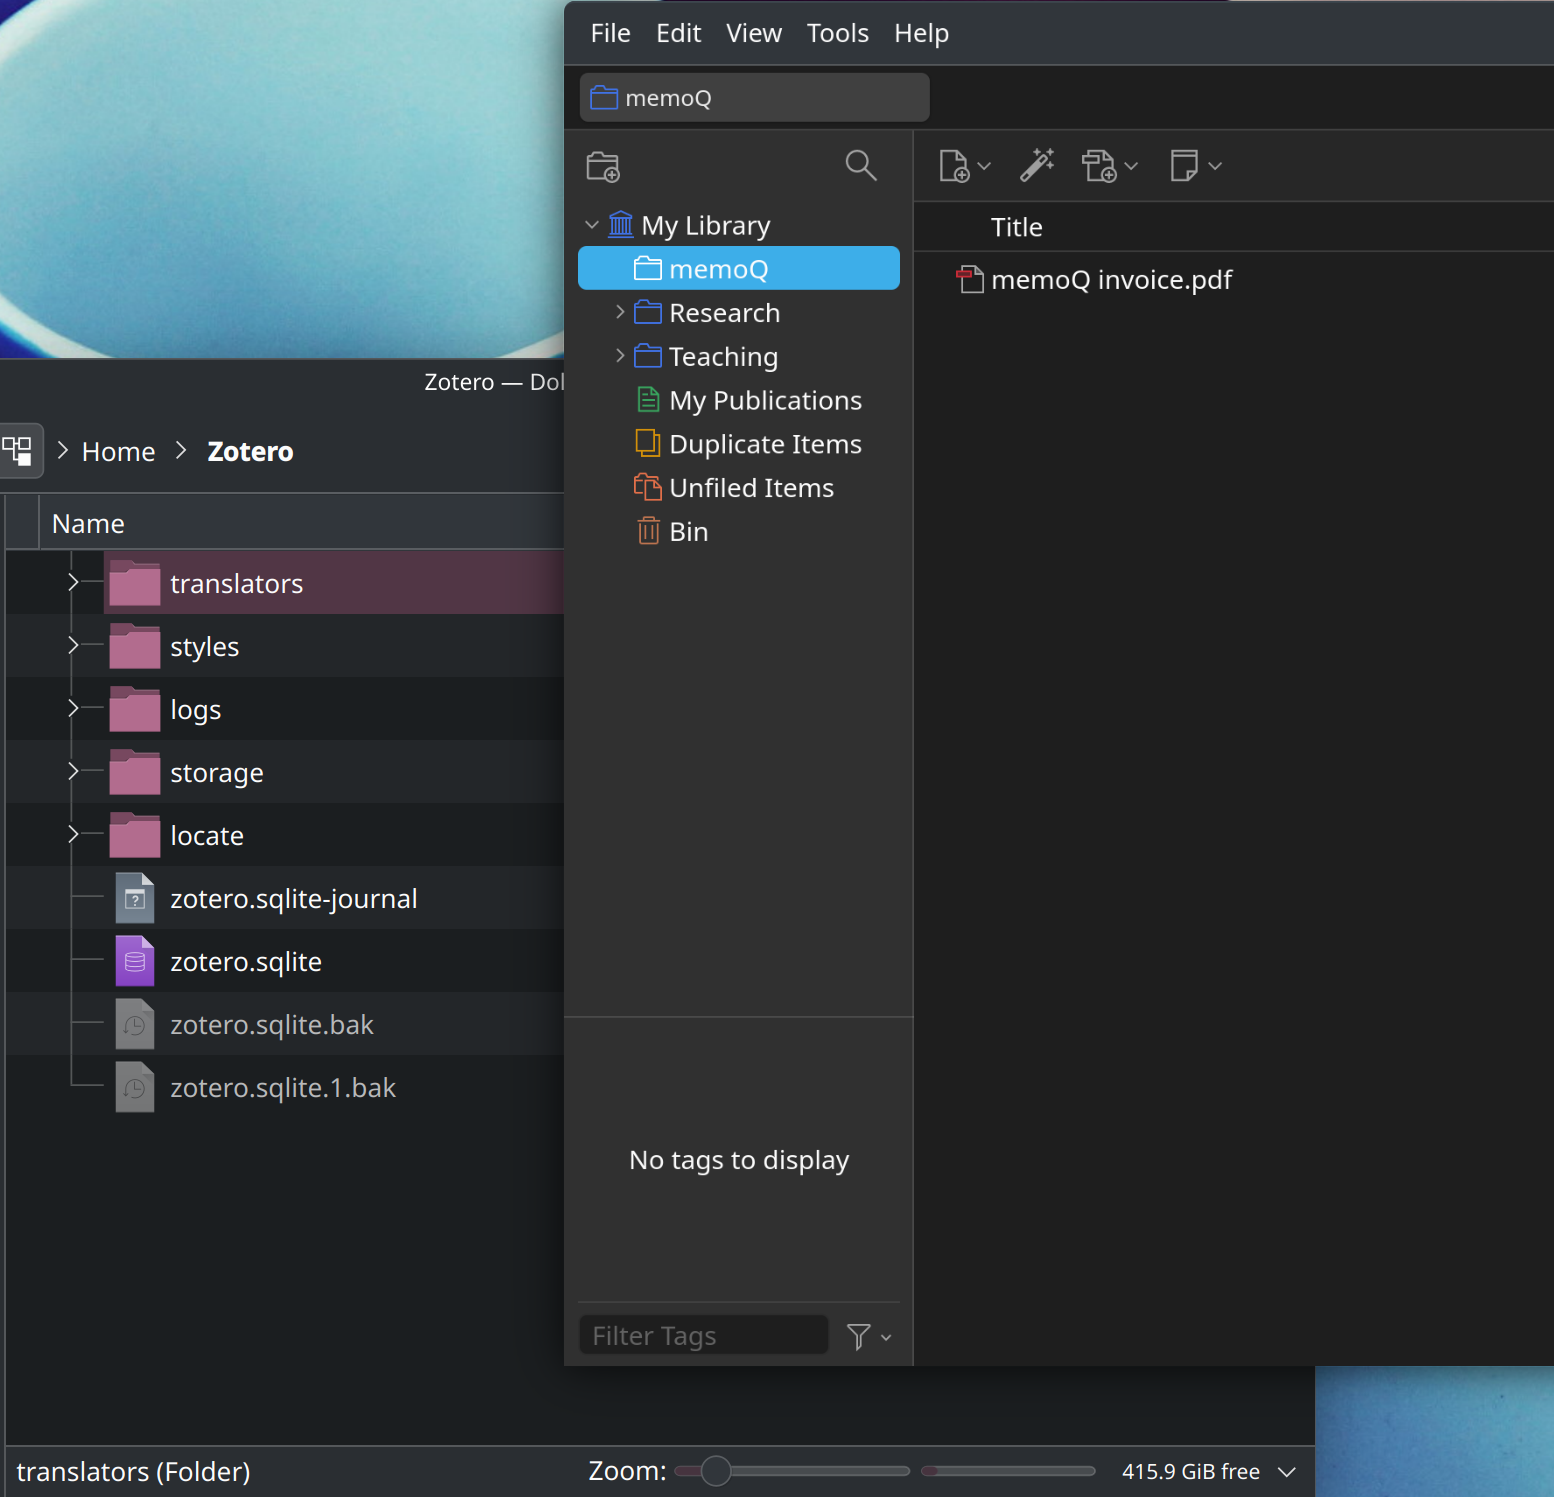Select zotero.sqlite file name in Dolphin
This screenshot has height=1497, width=1554.
246,962
